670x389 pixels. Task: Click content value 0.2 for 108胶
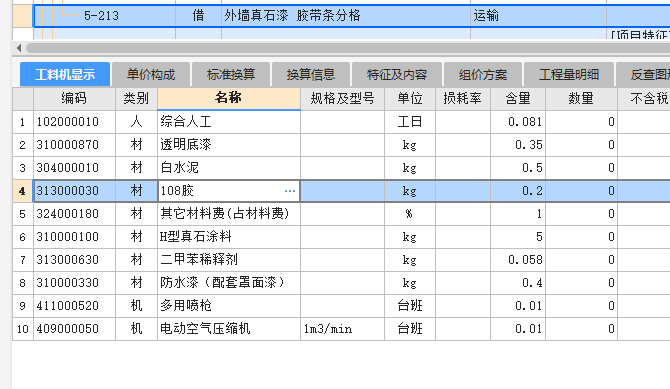click(x=518, y=191)
